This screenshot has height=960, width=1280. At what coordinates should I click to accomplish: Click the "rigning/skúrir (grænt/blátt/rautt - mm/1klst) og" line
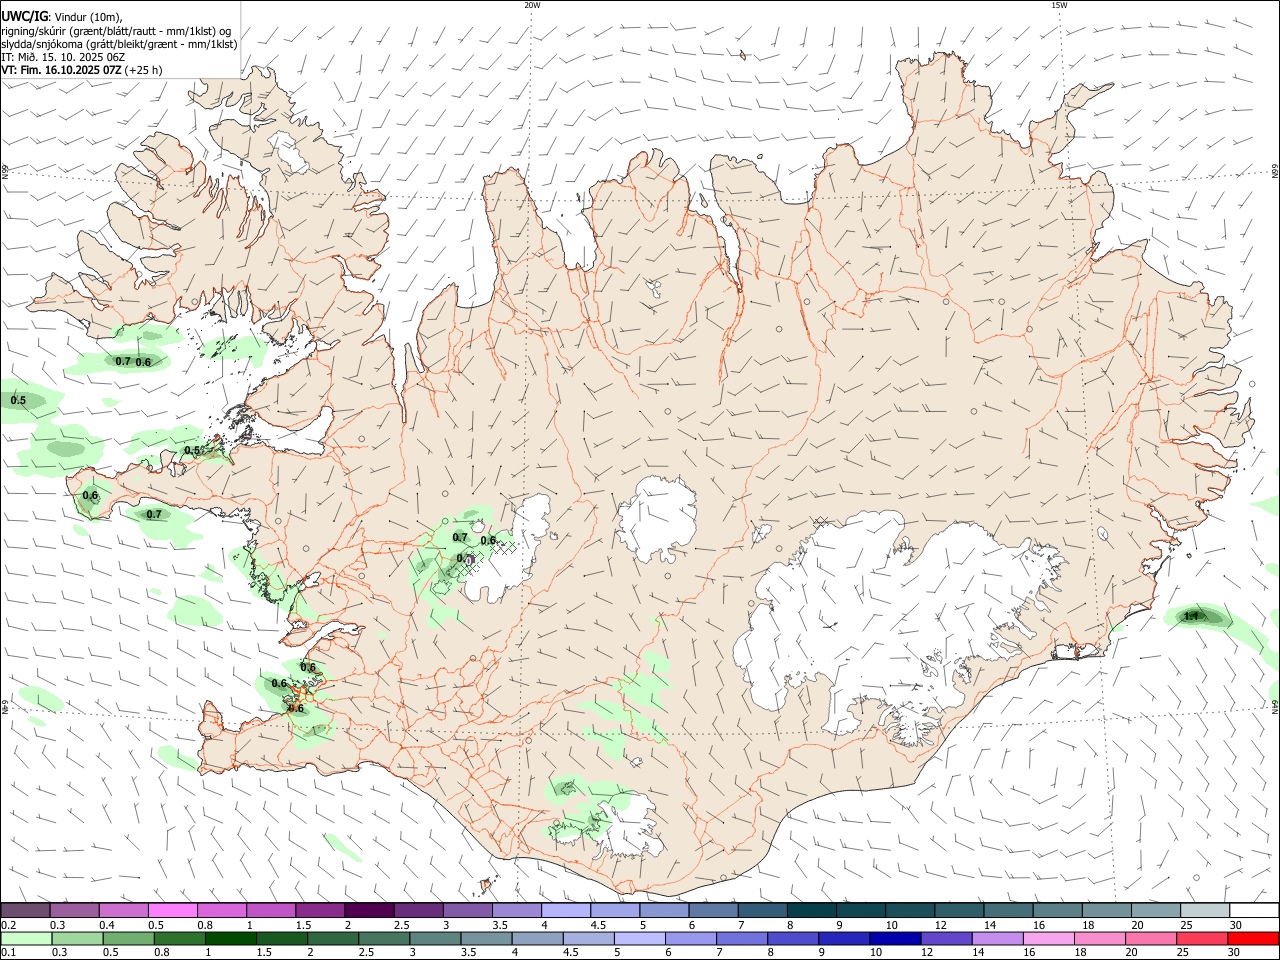pos(116,31)
